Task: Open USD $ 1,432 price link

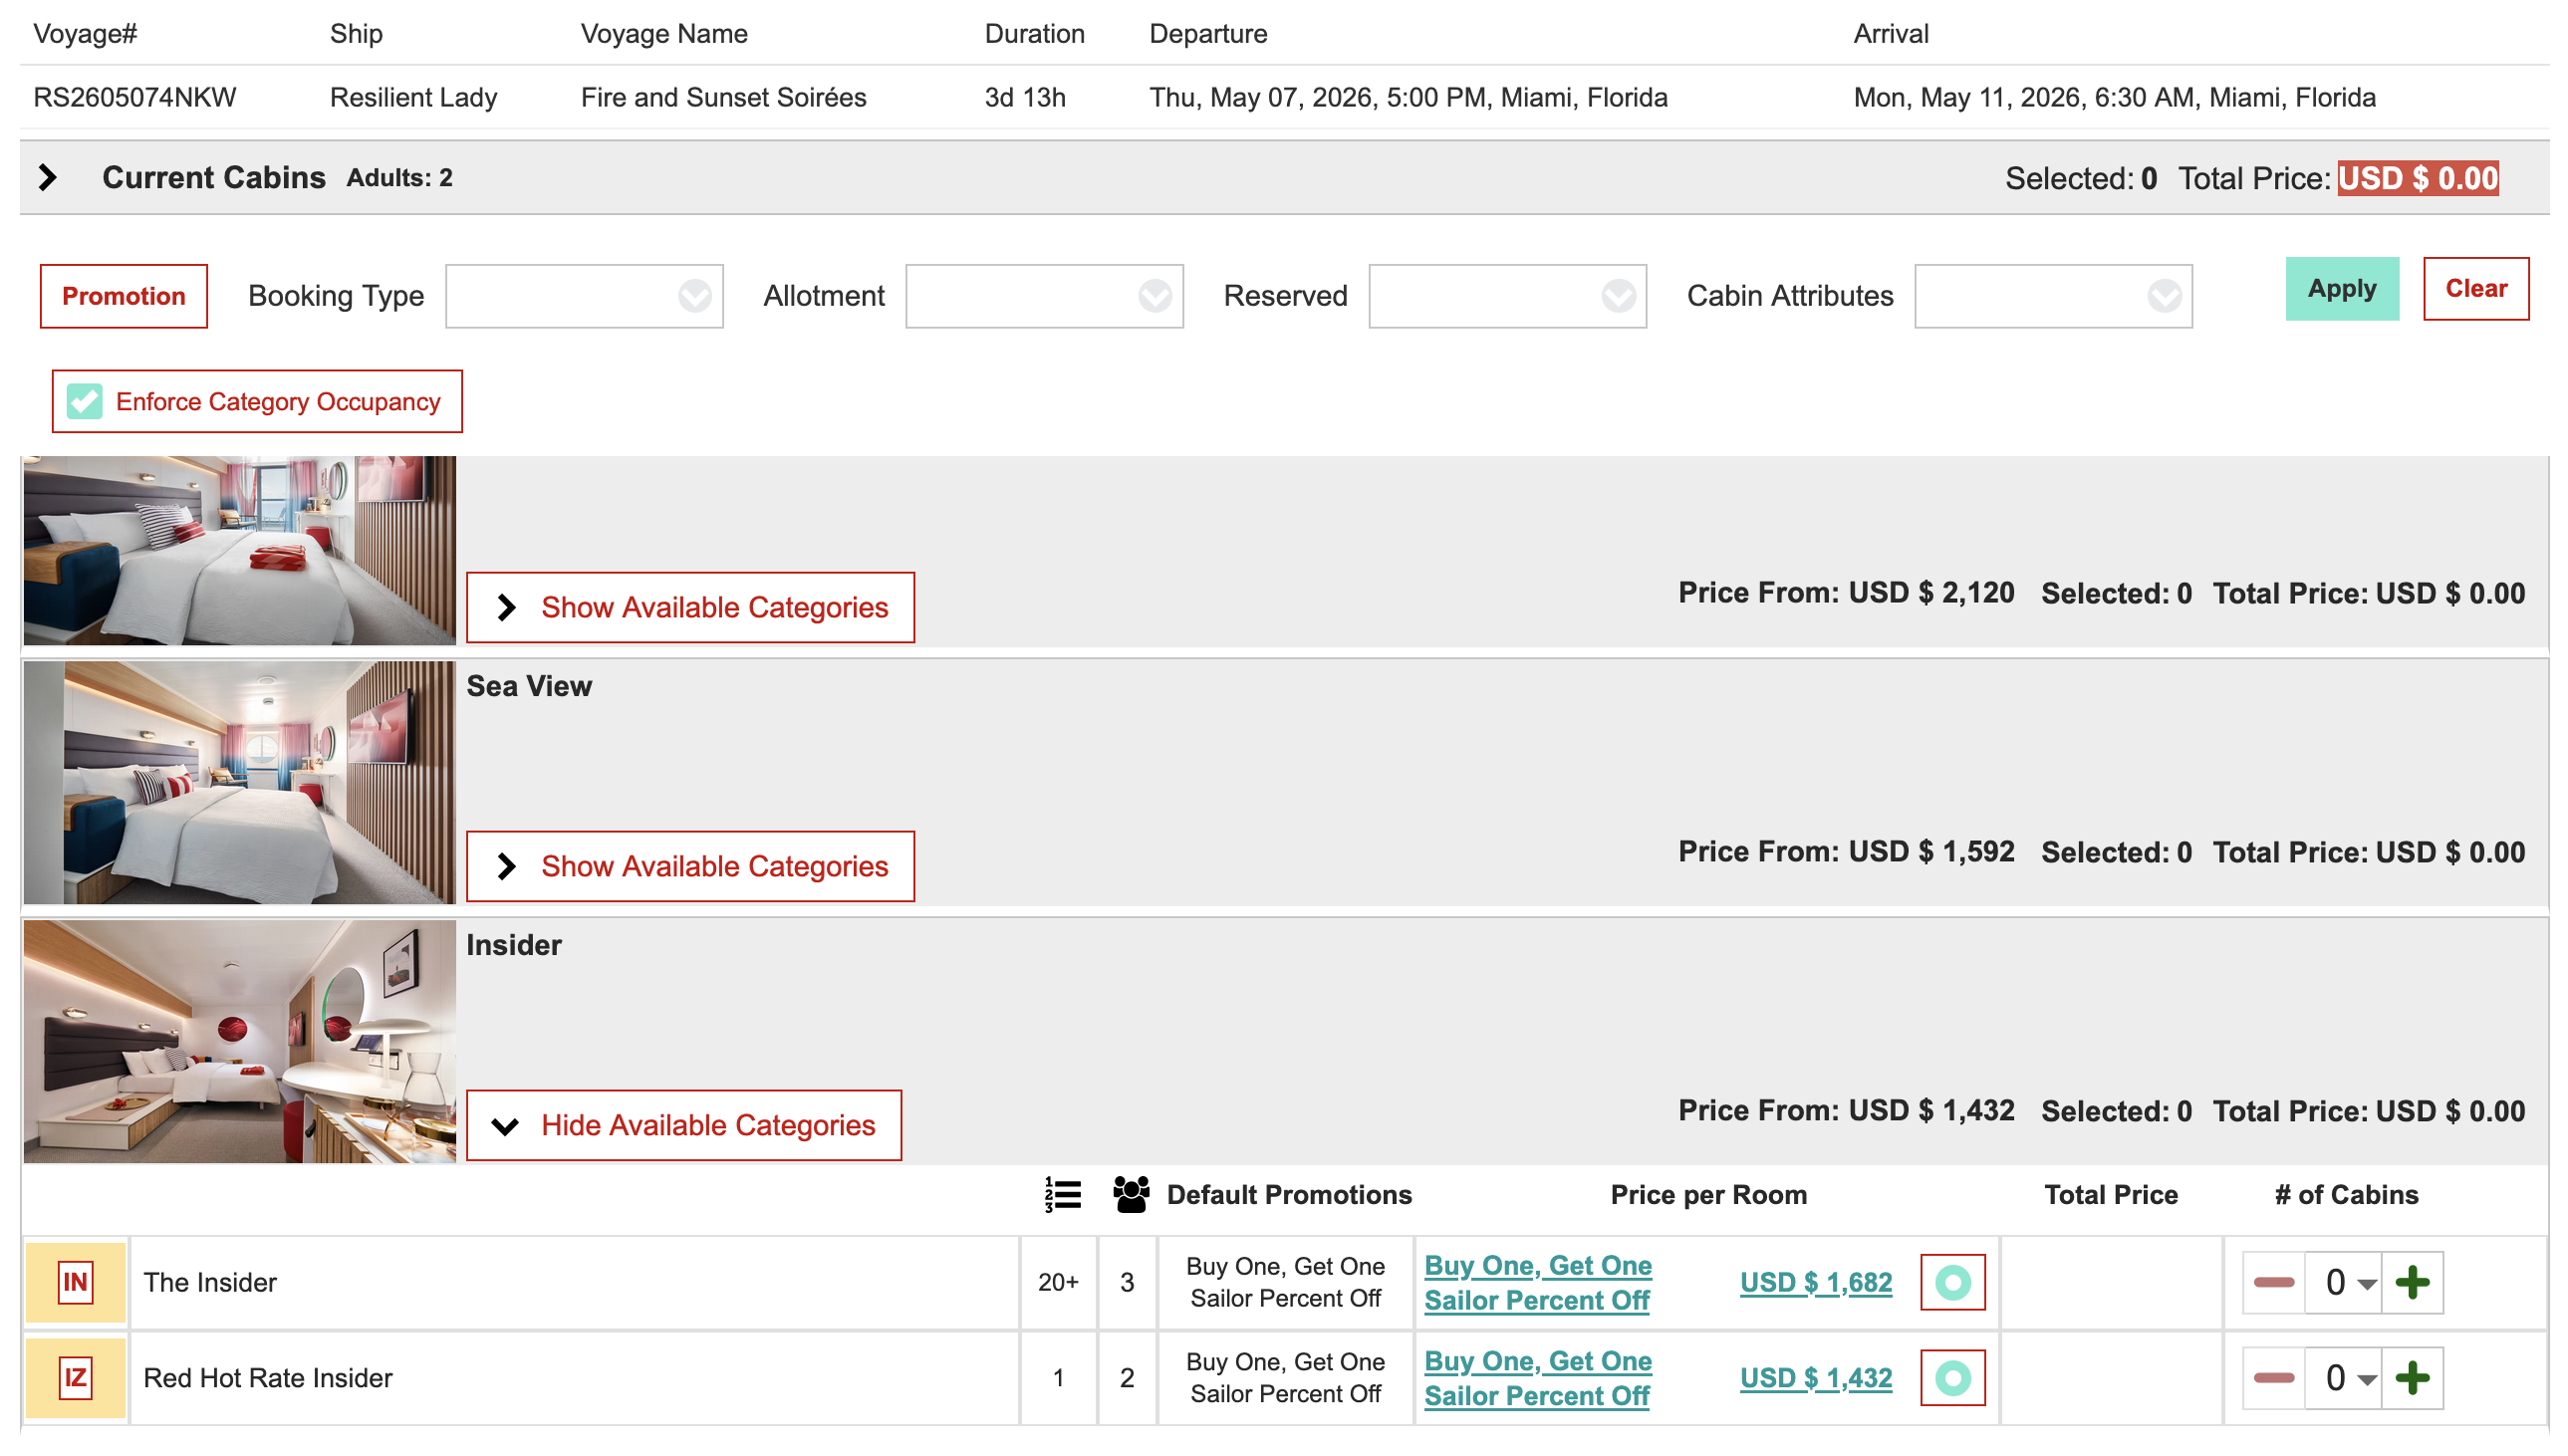Action: point(1815,1378)
